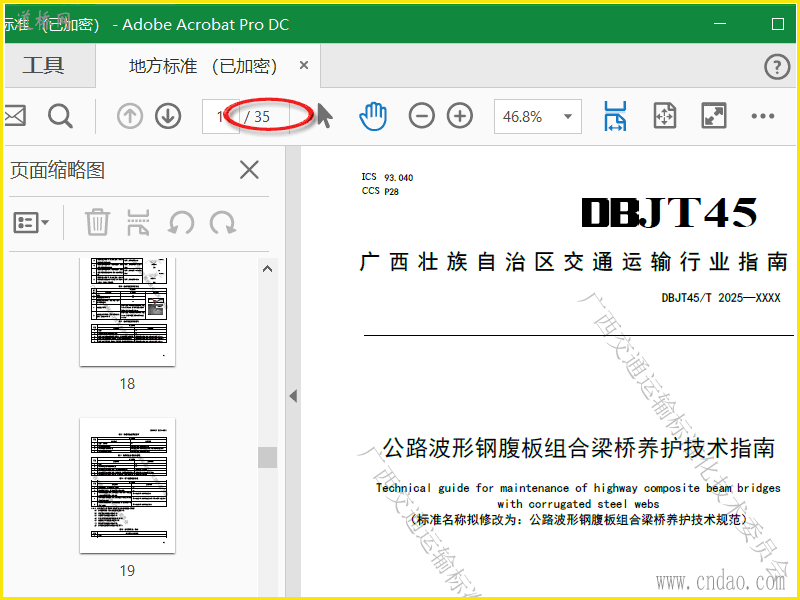Open the 46.8% zoom level dropdown

[x=538, y=116]
